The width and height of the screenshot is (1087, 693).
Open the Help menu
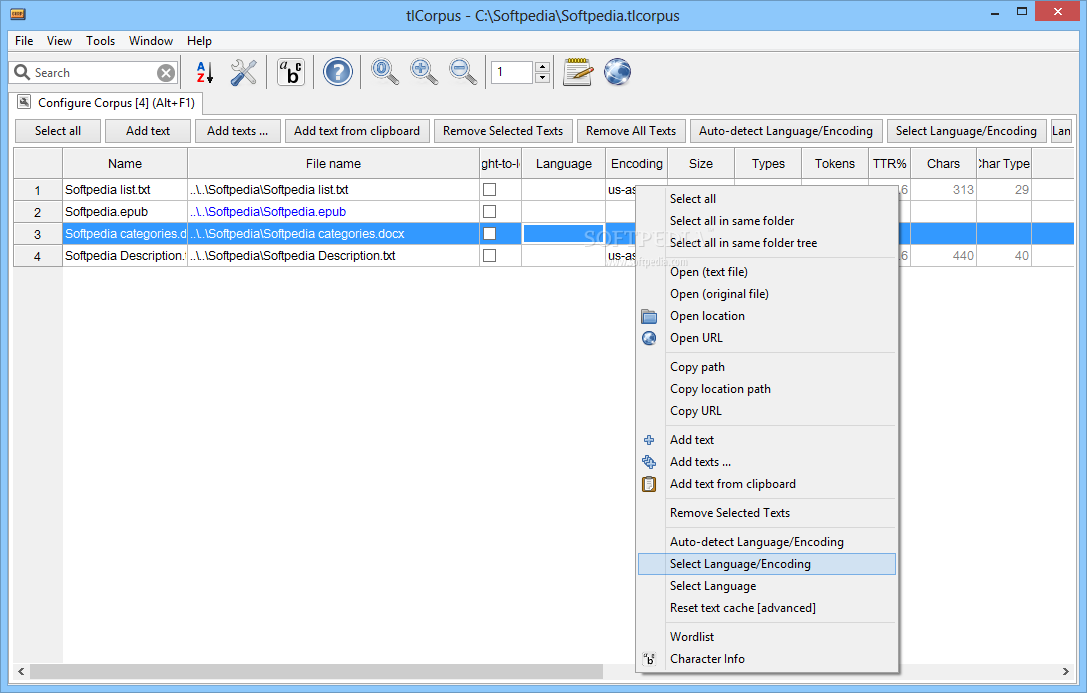pos(199,41)
